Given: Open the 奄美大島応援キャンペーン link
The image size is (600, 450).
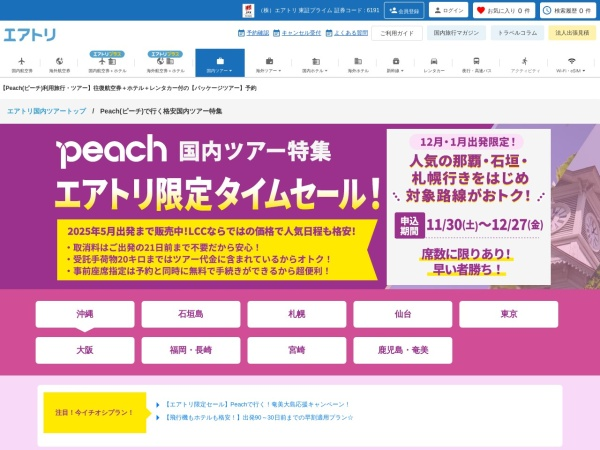Looking at the screenshot, I should tap(257, 404).
